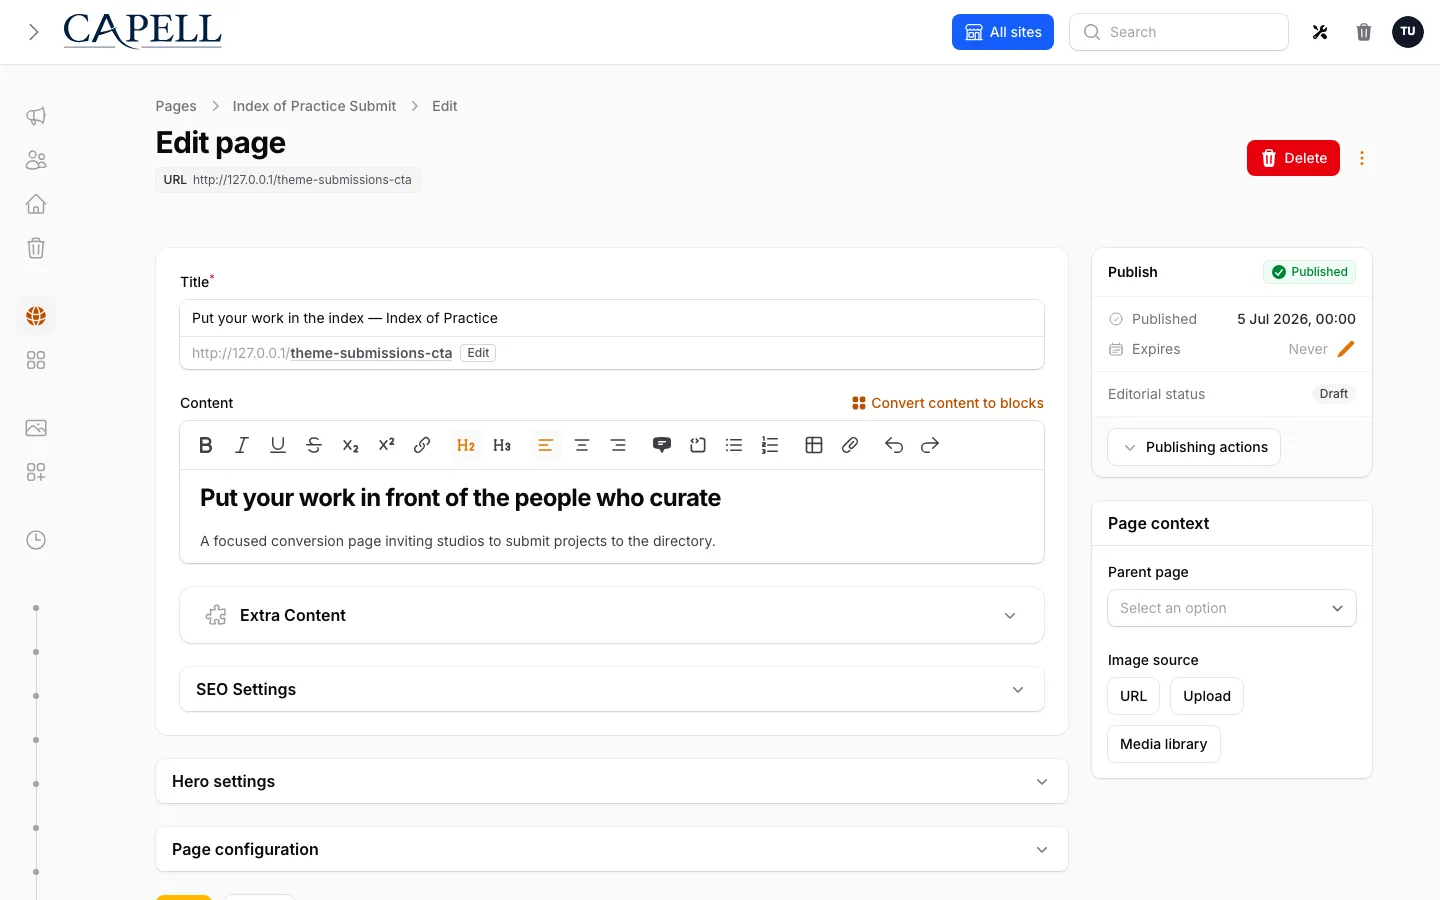Open the add-widget grid icon in sidebar
Image resolution: width=1440 pixels, height=900 pixels.
point(36,472)
